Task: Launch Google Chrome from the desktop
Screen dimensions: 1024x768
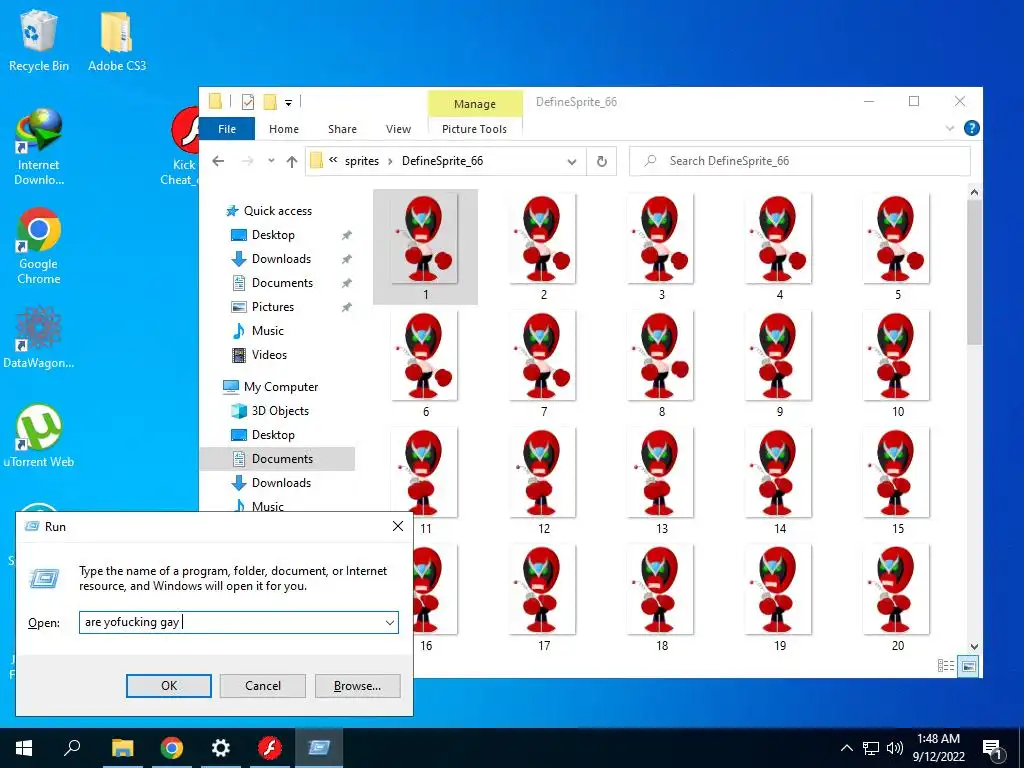Action: click(x=39, y=246)
